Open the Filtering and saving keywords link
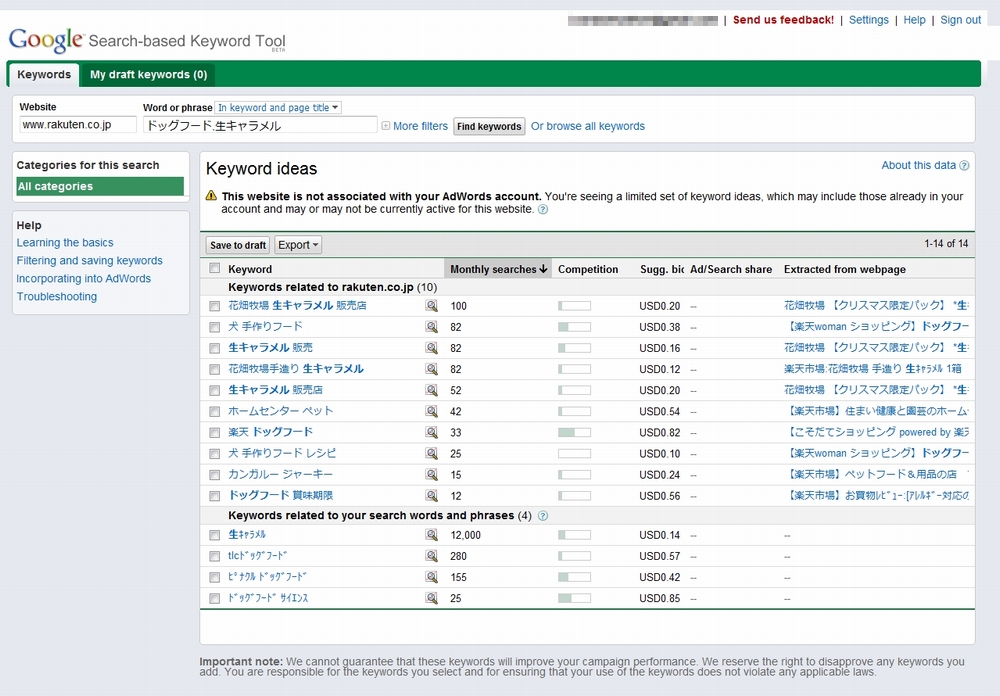This screenshot has height=696, width=1000. 89,261
